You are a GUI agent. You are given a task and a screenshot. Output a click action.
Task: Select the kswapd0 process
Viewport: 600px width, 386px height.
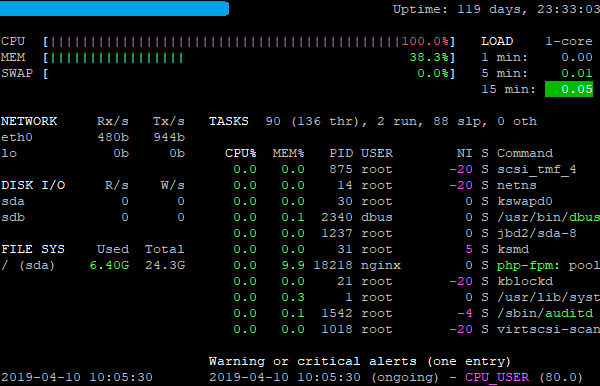(x=525, y=202)
